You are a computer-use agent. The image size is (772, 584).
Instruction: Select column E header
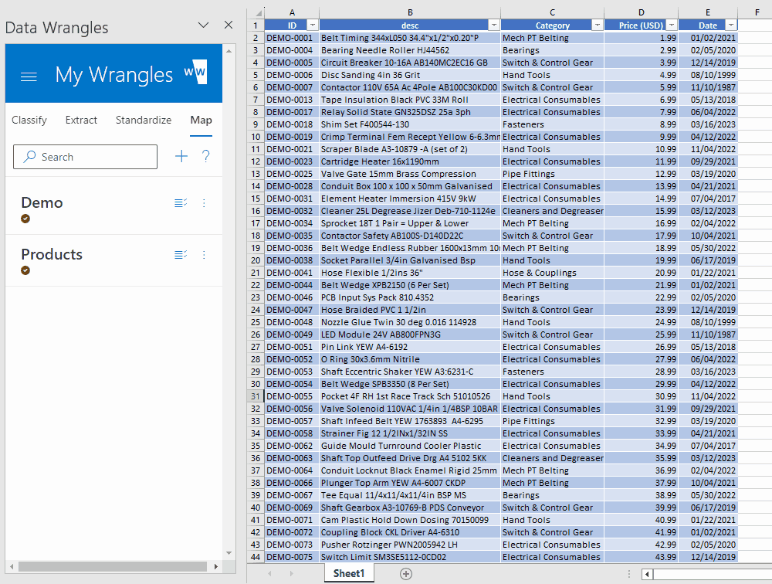click(708, 12)
